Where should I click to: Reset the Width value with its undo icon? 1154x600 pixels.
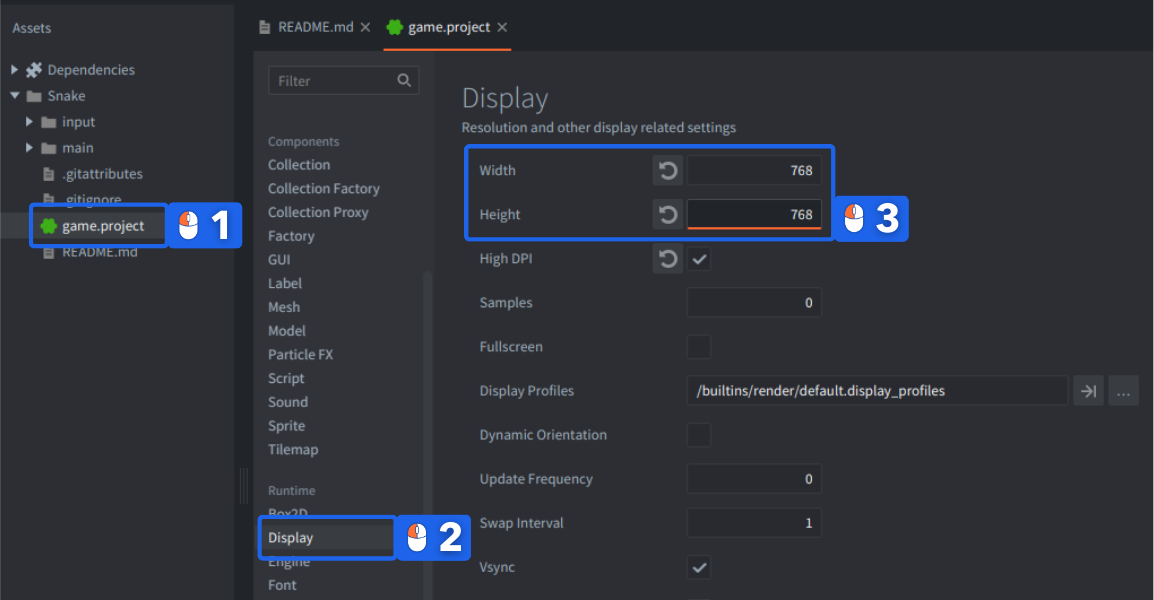click(x=668, y=171)
